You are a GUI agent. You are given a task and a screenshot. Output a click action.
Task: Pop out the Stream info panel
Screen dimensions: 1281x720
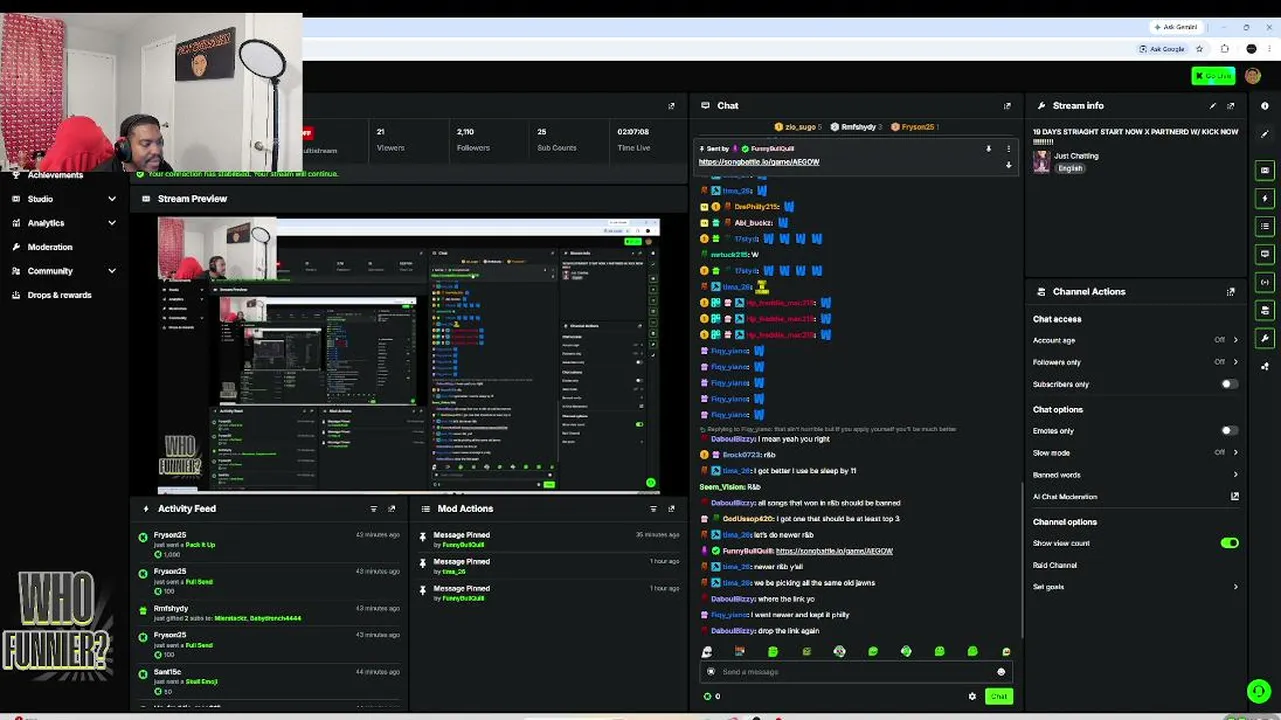coord(1231,106)
